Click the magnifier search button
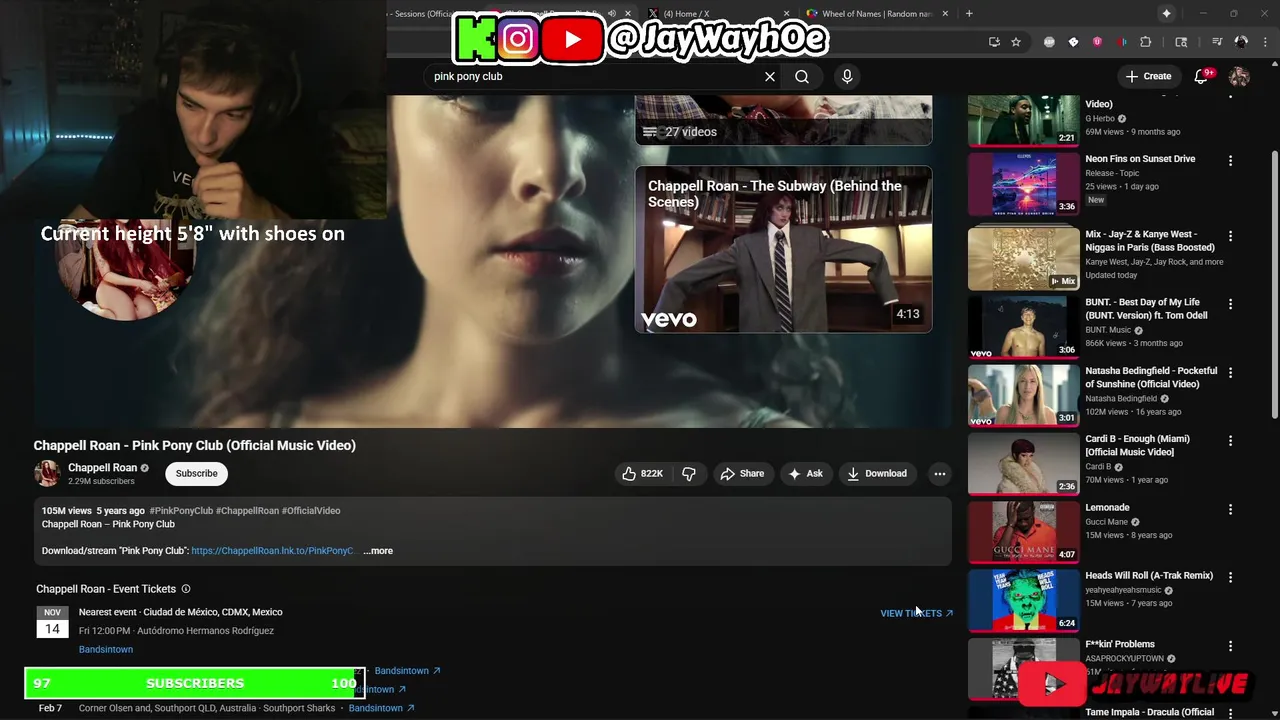Viewport: 1280px width, 720px height. point(802,76)
